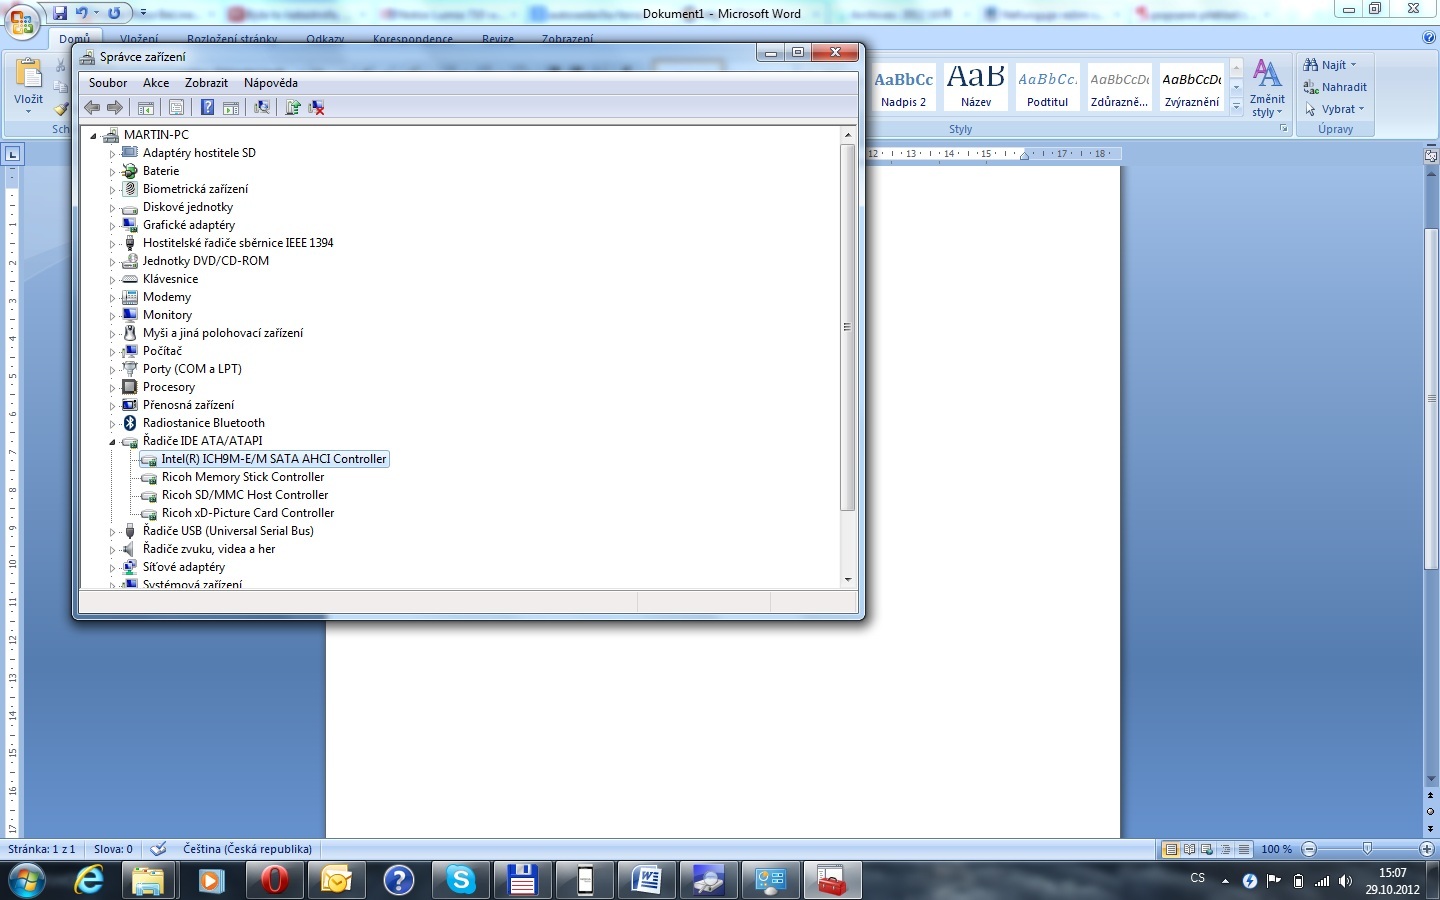Select Ricoh Memory Stick Controller

point(243,477)
